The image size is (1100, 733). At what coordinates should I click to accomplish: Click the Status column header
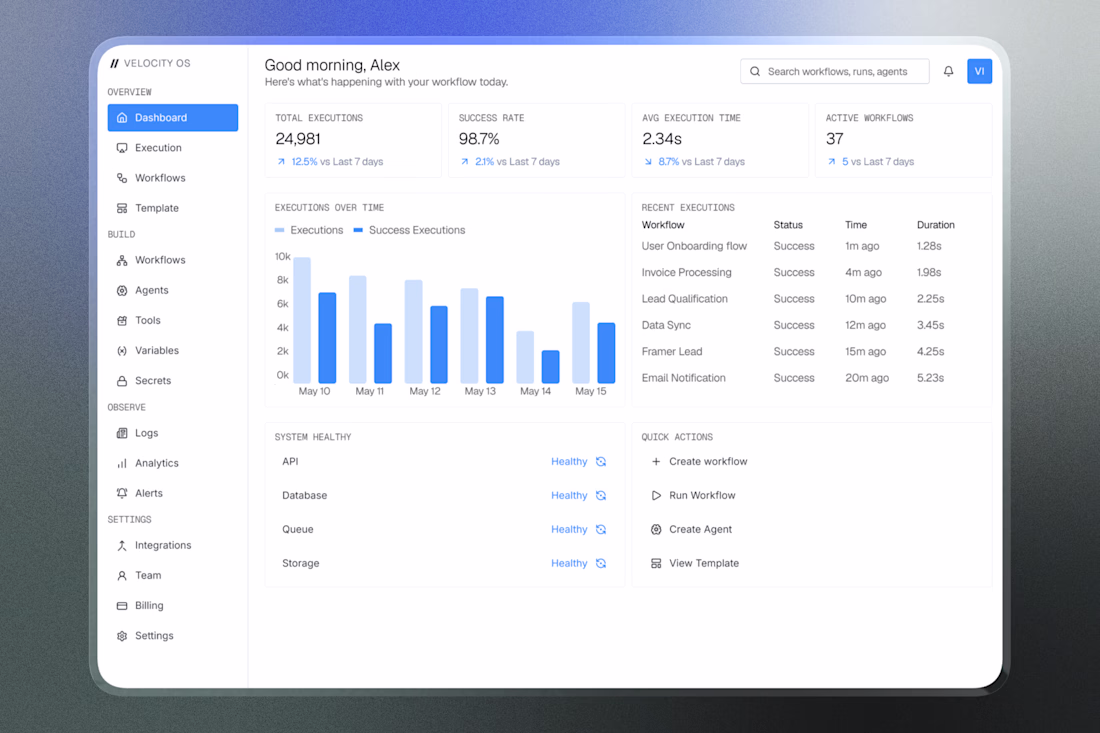click(788, 225)
